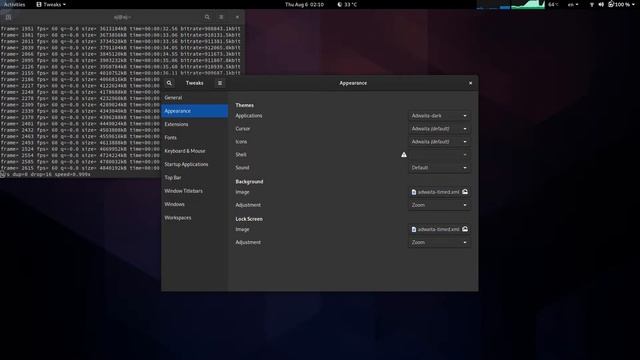Click the Shell theme warning icon

coord(404,155)
